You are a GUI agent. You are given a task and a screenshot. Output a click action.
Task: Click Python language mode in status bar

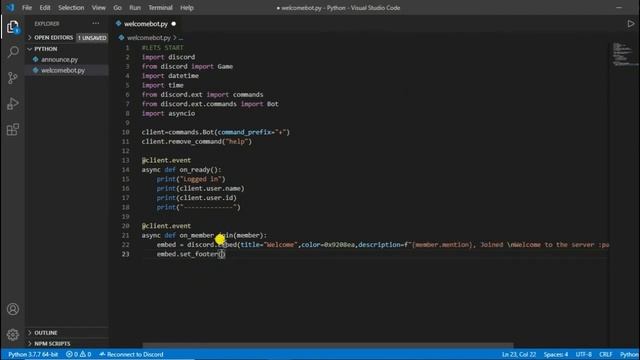pyautogui.click(x=629, y=354)
